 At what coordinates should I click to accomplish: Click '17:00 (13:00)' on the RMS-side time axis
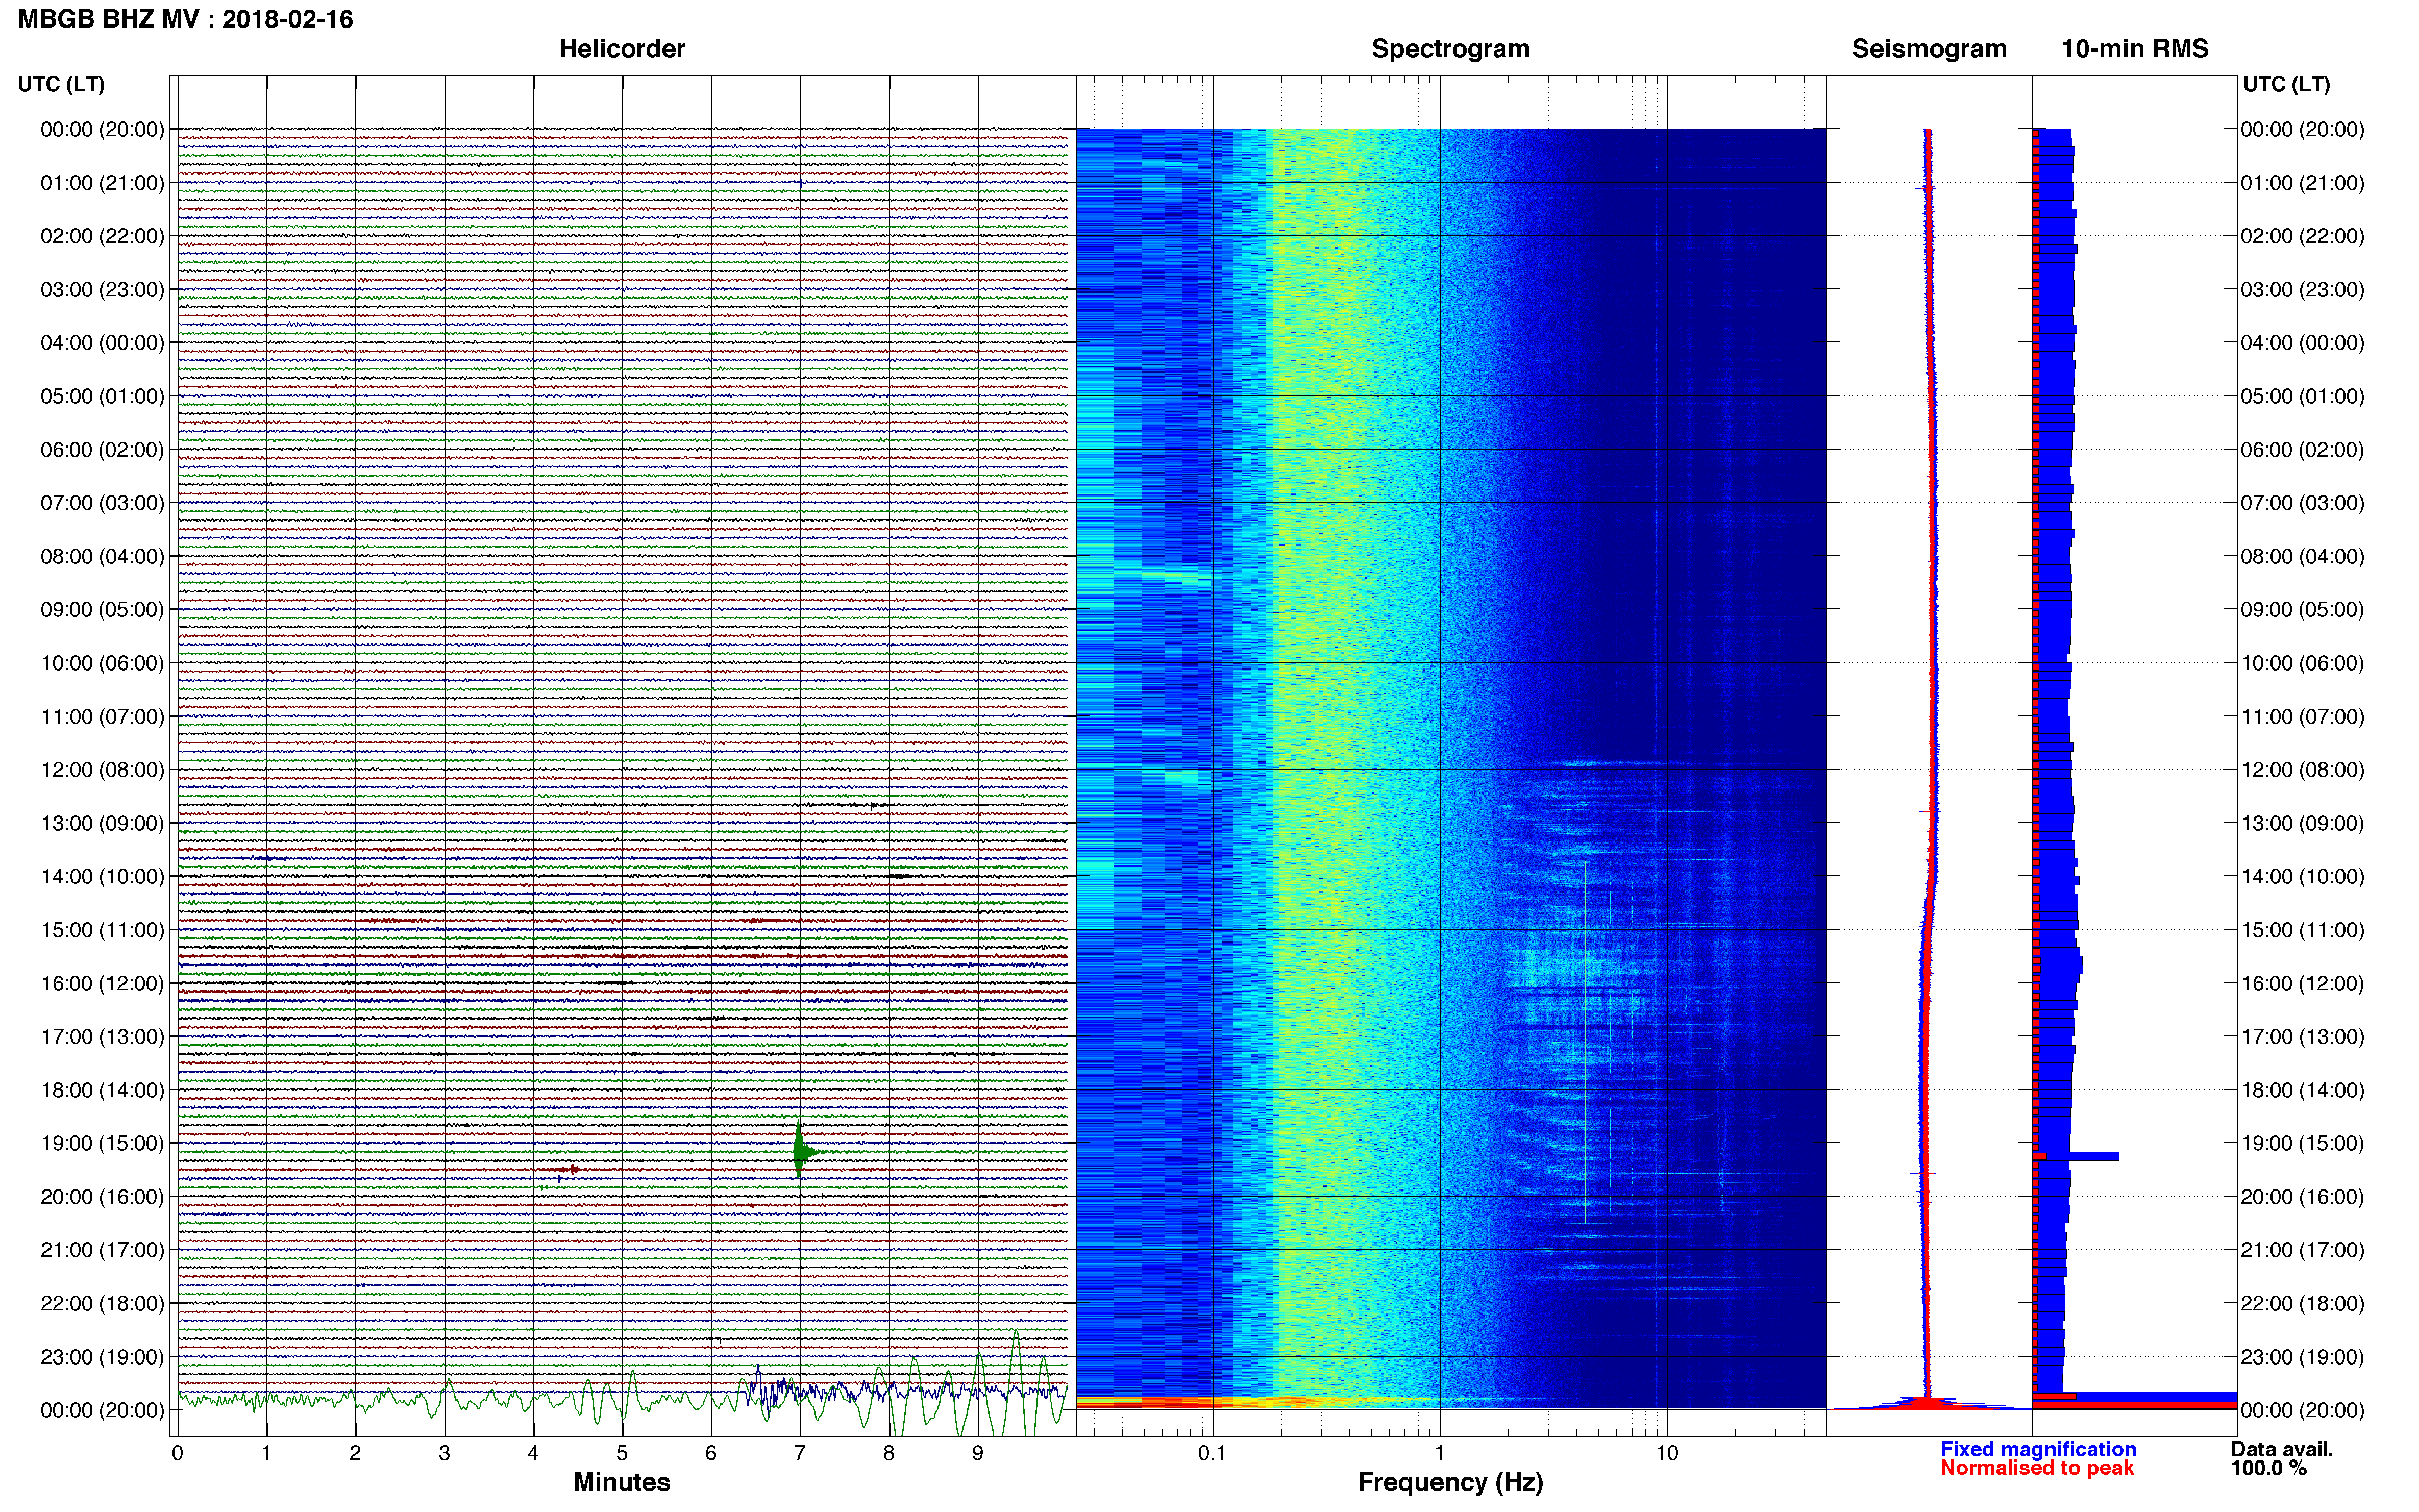pyautogui.click(x=2302, y=1037)
